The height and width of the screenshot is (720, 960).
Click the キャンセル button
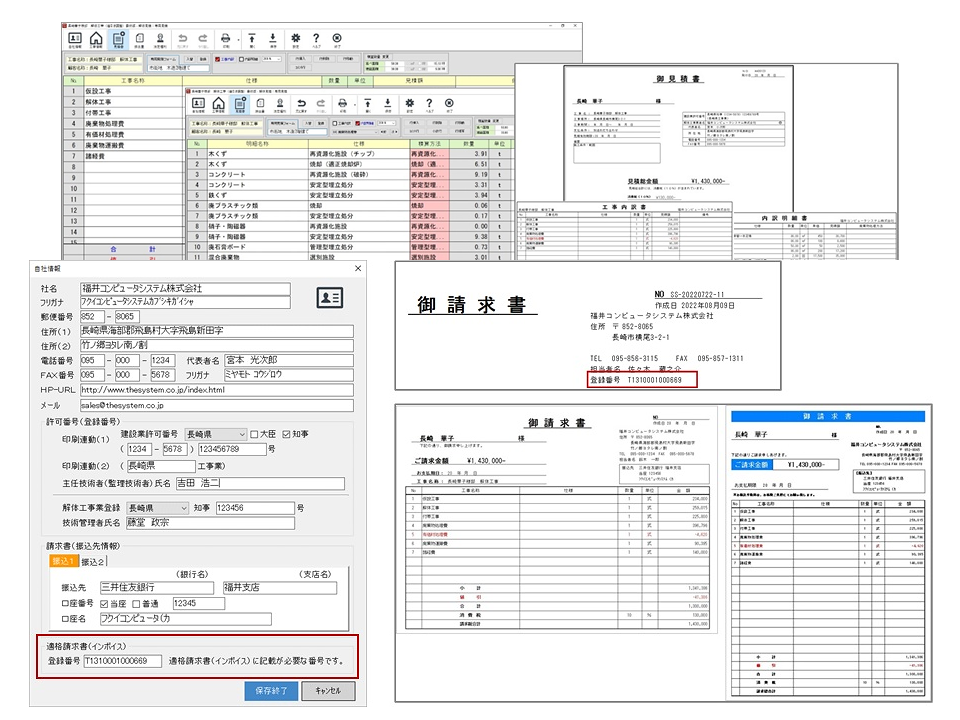coord(328,691)
